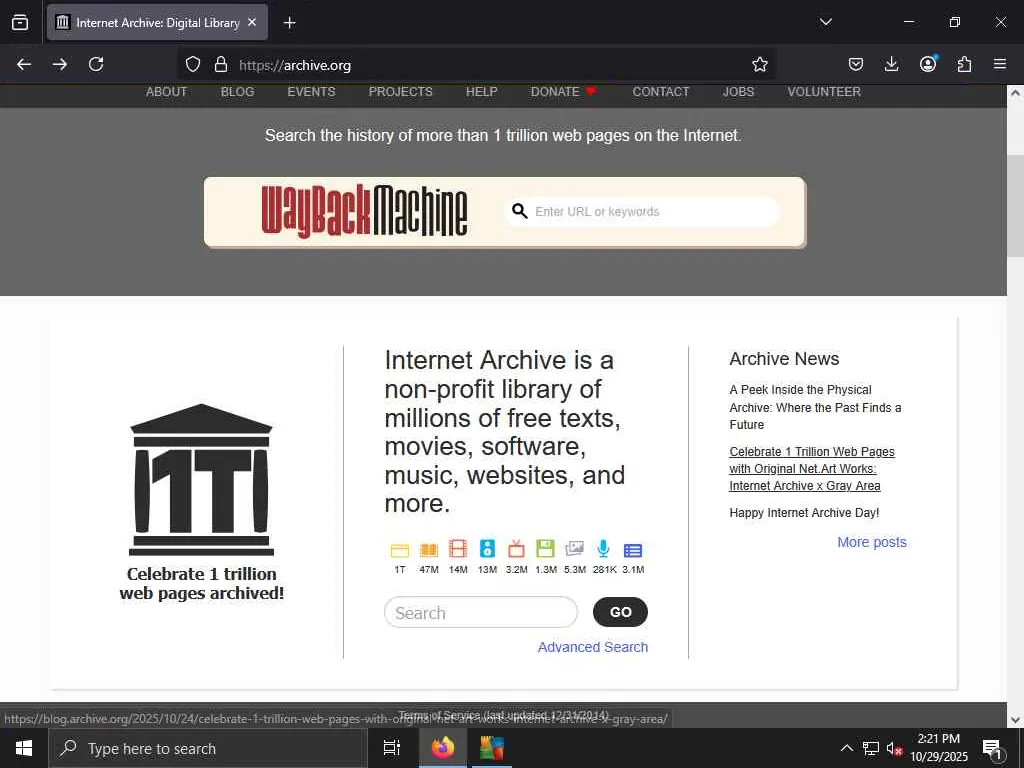Click the page scrollbar down arrow
1024x768 pixels.
point(1015,720)
